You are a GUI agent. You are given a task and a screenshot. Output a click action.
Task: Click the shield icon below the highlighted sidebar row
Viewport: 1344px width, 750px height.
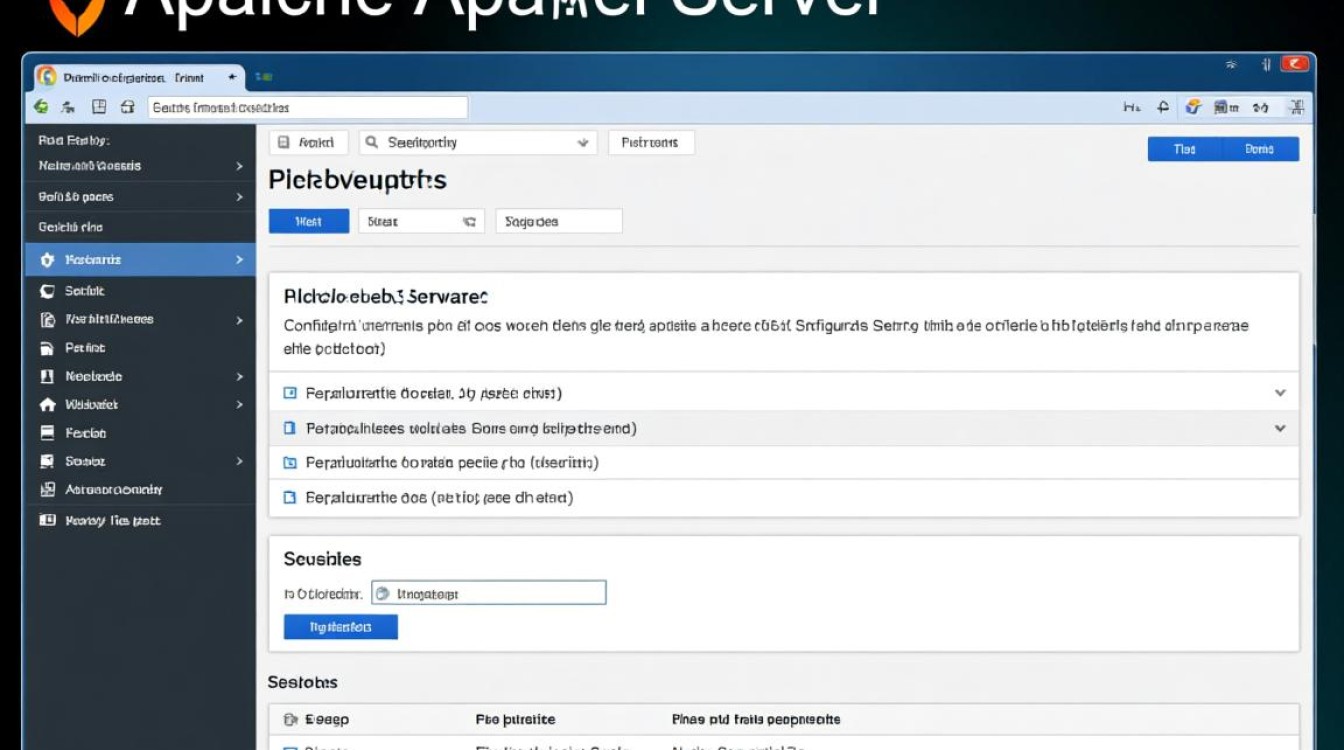pos(46,291)
